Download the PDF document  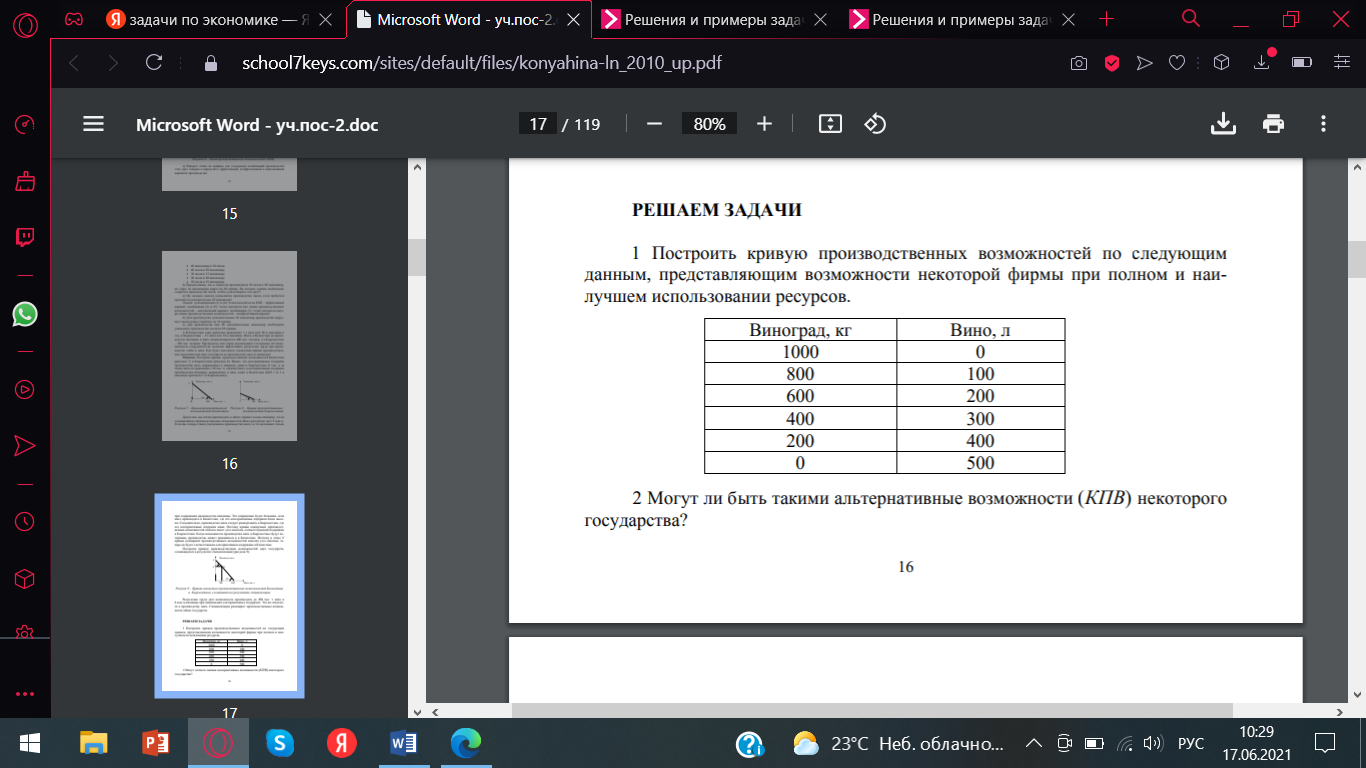(1222, 123)
